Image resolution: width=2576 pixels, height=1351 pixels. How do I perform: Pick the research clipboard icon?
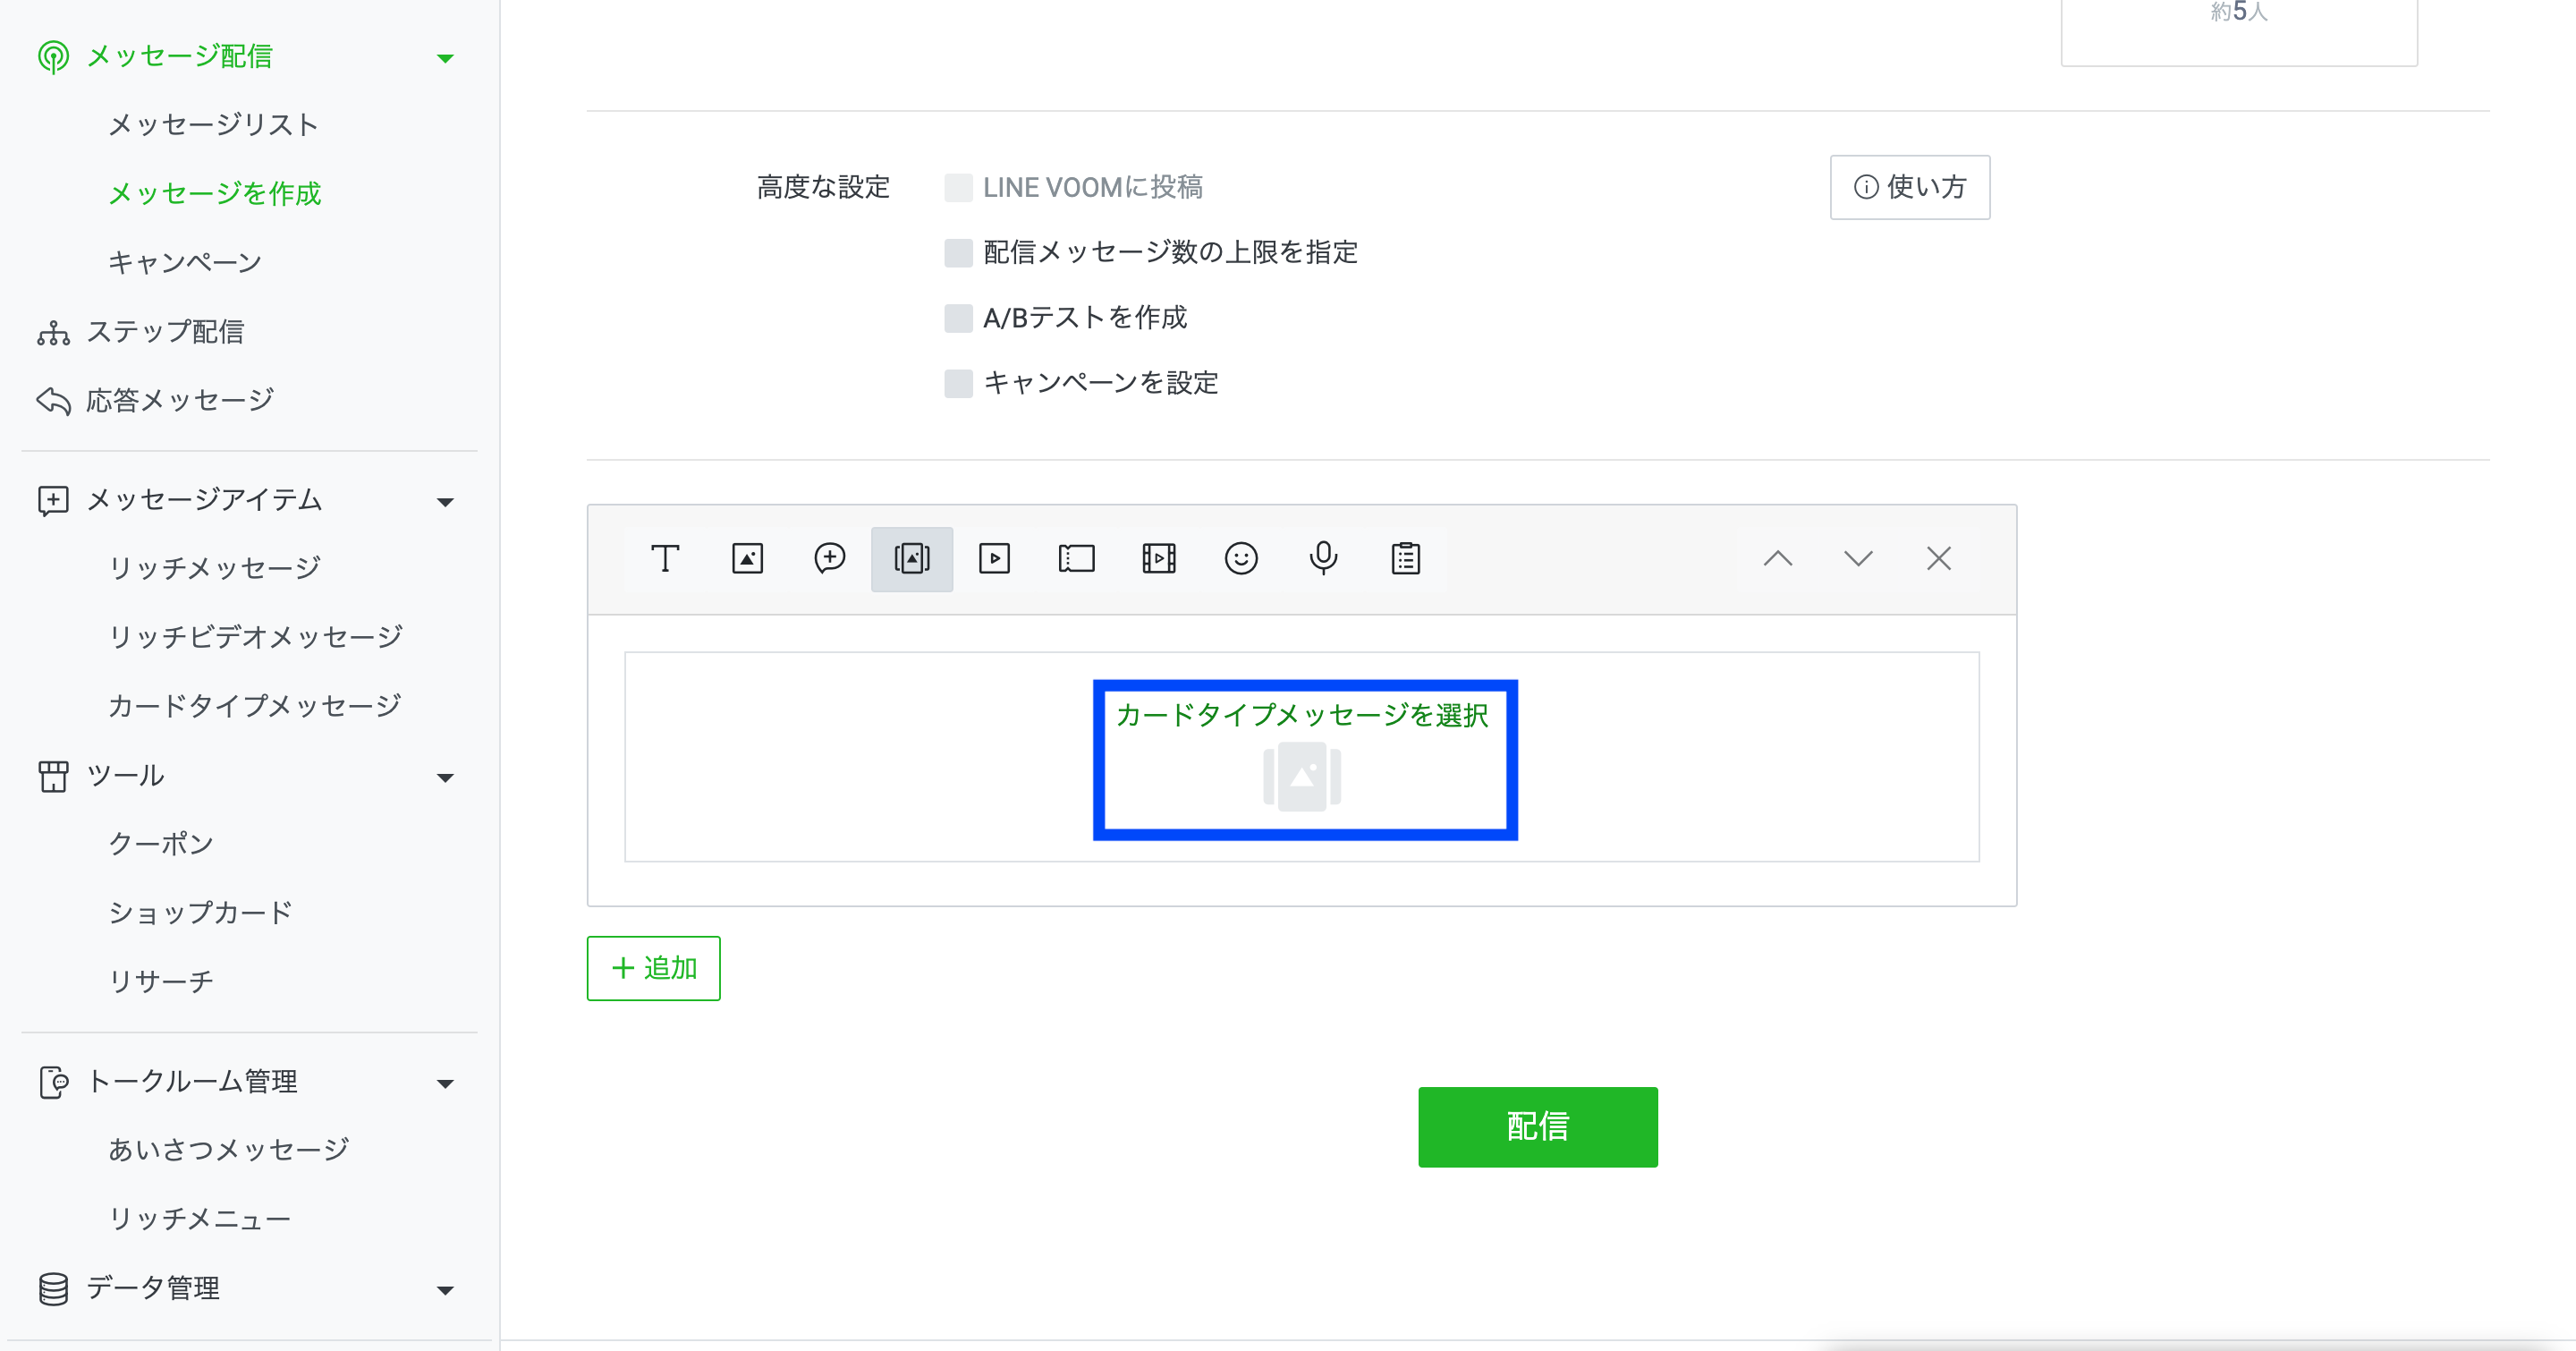click(x=1405, y=558)
